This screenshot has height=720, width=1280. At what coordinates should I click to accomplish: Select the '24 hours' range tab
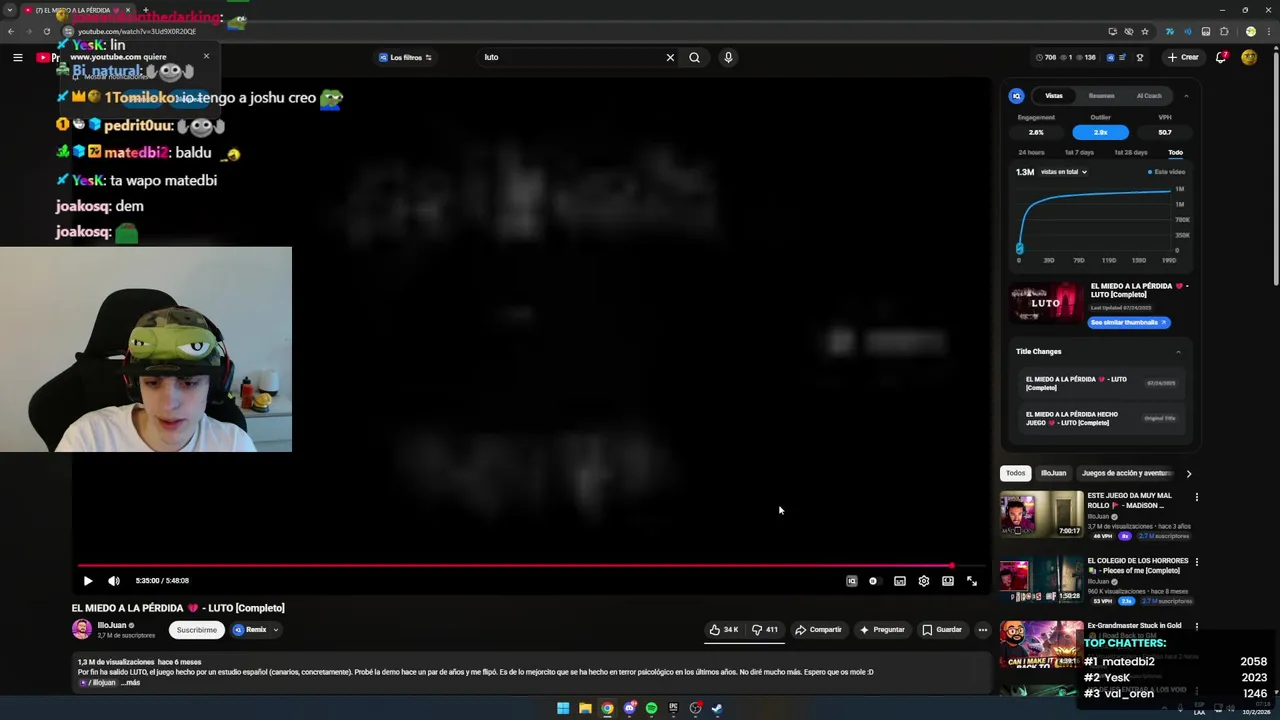1031,152
